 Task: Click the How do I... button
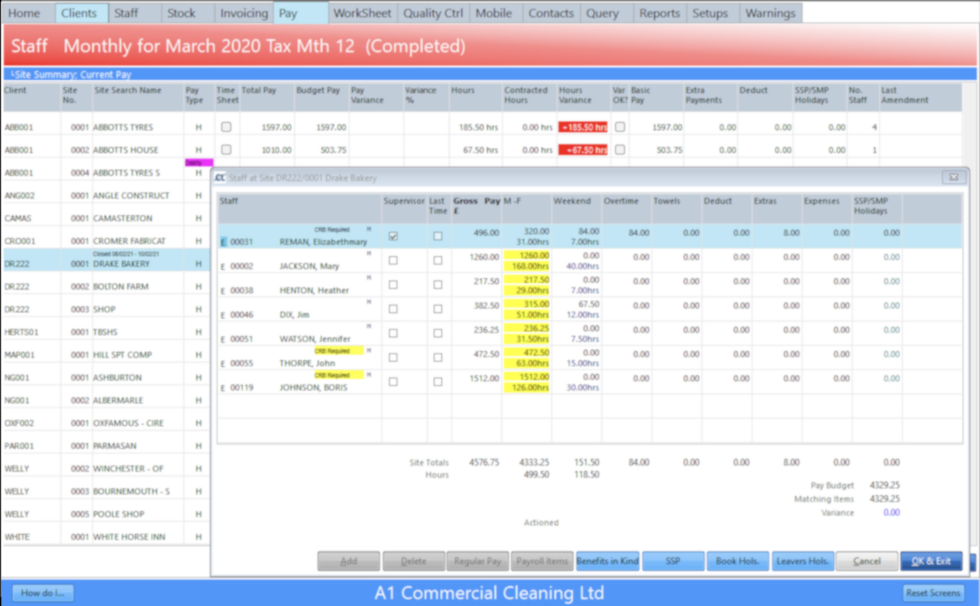42,592
